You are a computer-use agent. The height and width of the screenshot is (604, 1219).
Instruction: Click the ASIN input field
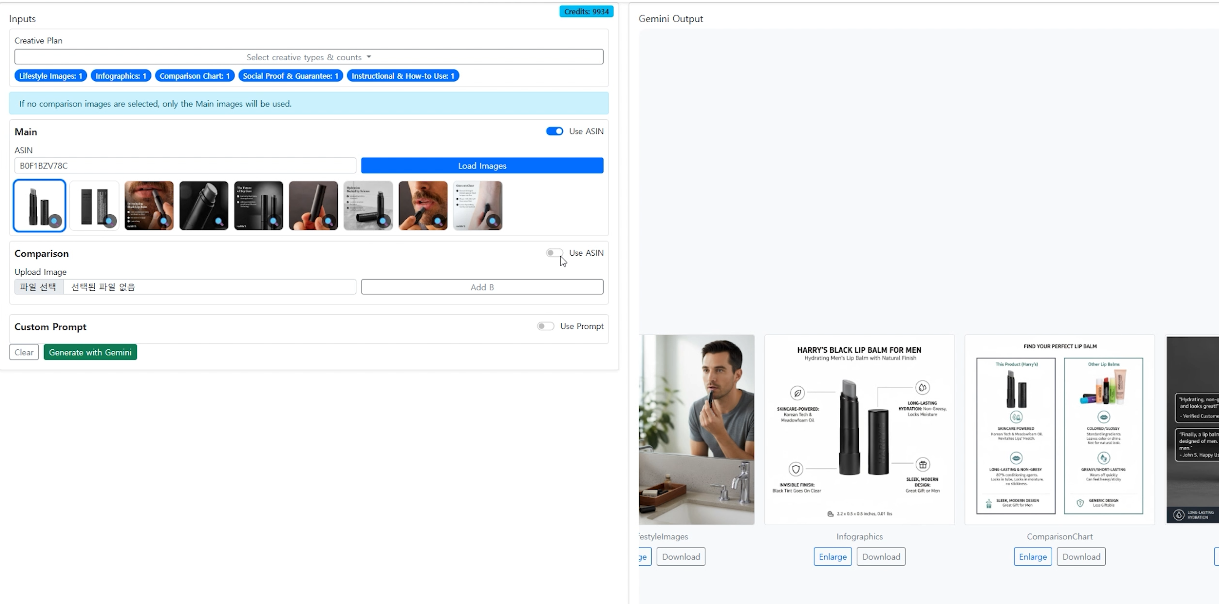185,165
